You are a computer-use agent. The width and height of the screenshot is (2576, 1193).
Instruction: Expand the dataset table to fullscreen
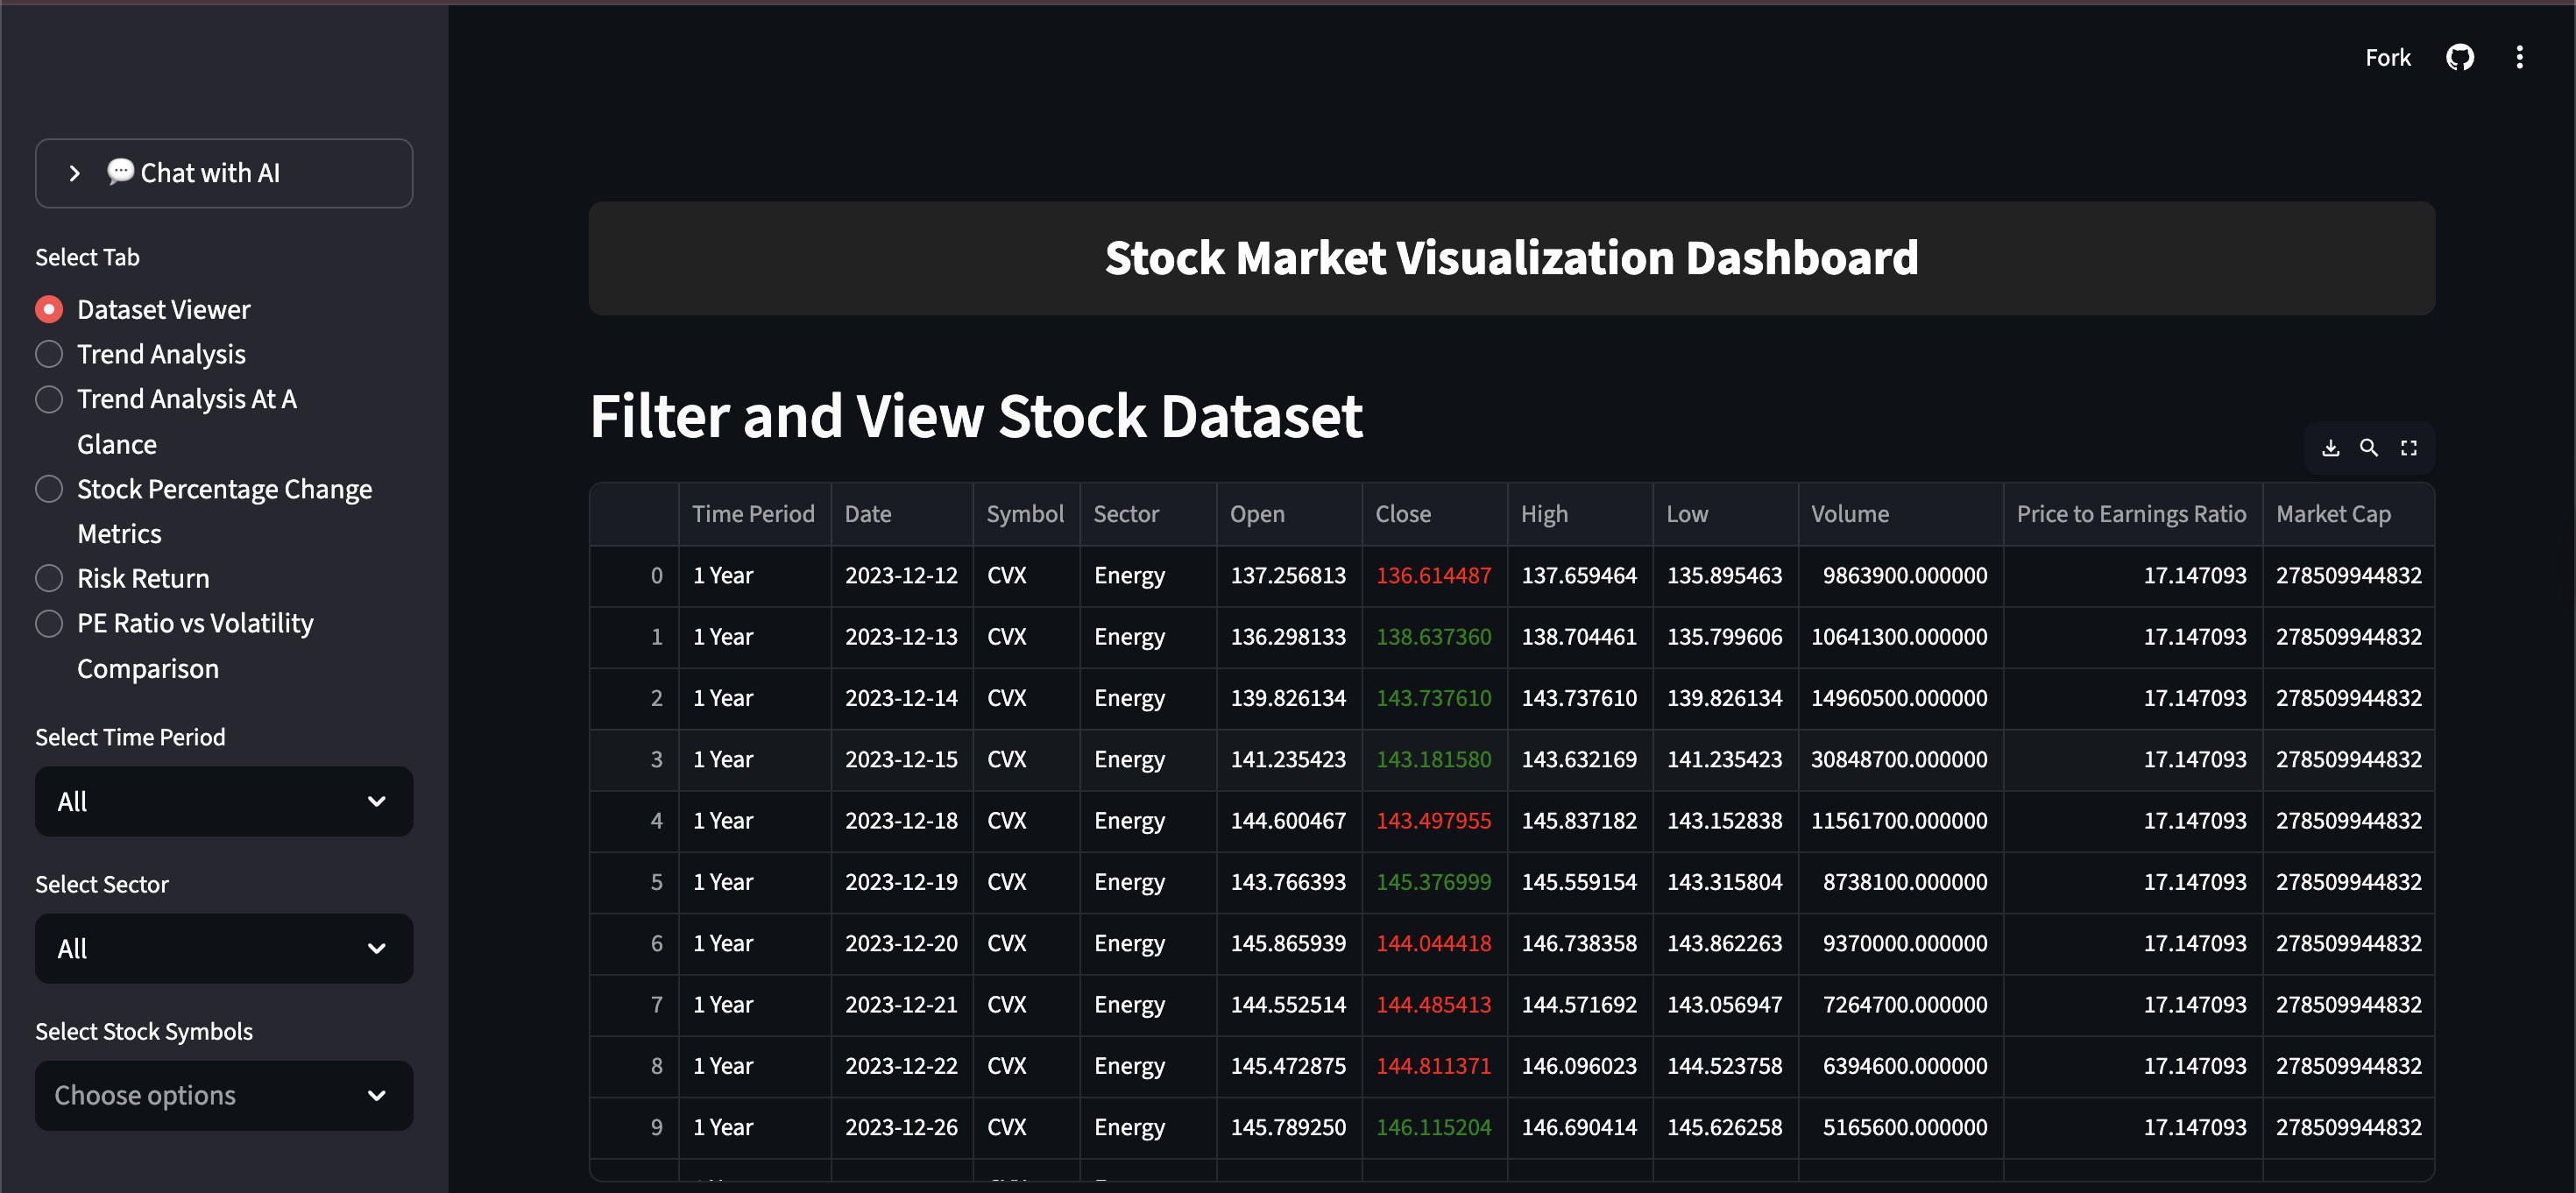pos(2409,447)
